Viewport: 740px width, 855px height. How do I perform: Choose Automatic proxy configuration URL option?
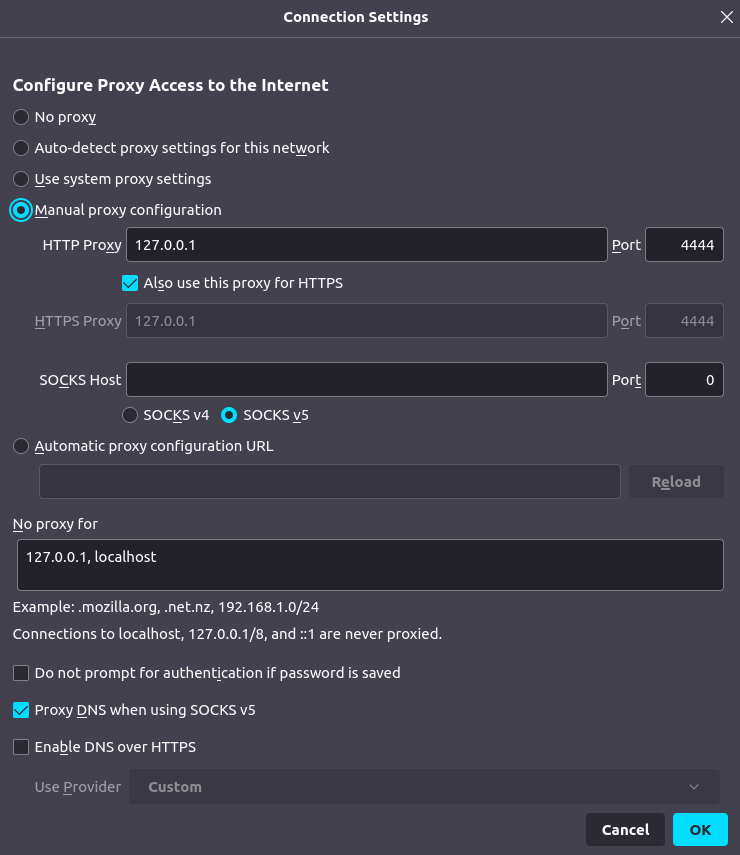pyautogui.click(x=21, y=446)
